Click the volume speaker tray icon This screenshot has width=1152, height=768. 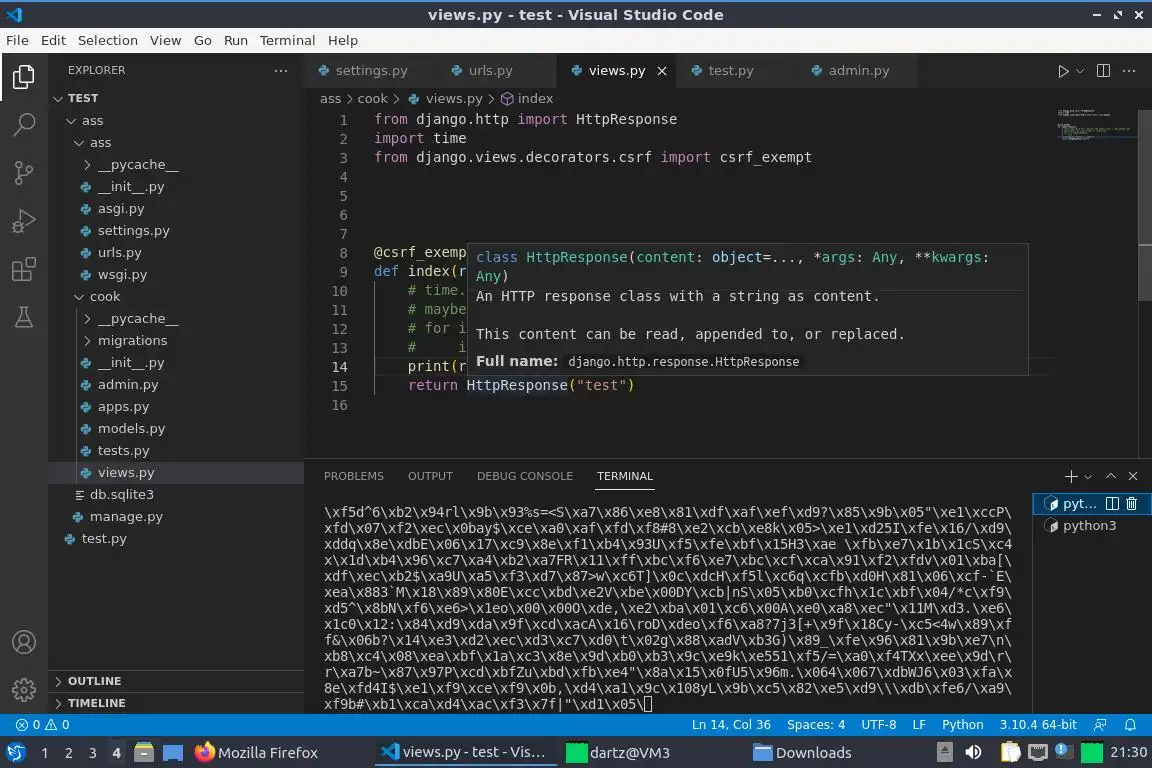(973, 753)
